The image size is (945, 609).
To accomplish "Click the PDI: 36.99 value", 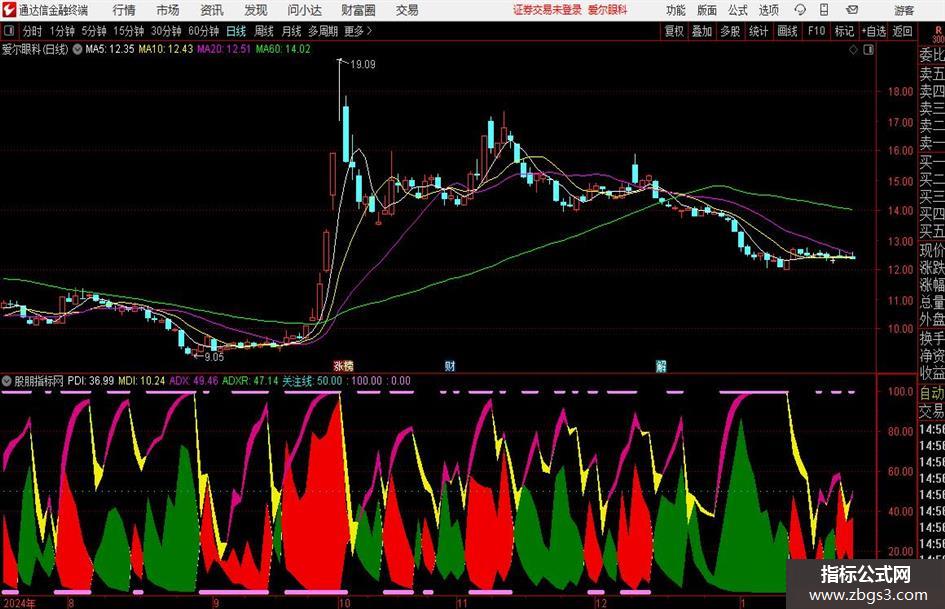I will tap(90, 381).
